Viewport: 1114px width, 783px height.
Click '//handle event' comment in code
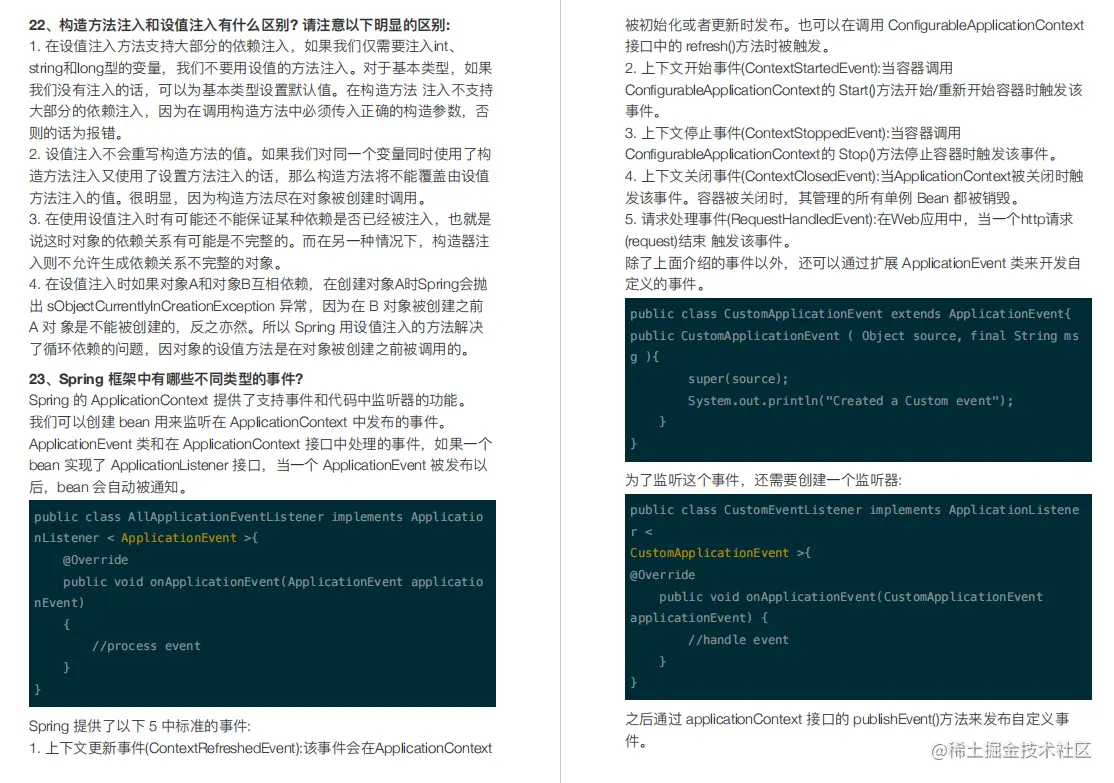(x=737, y=639)
